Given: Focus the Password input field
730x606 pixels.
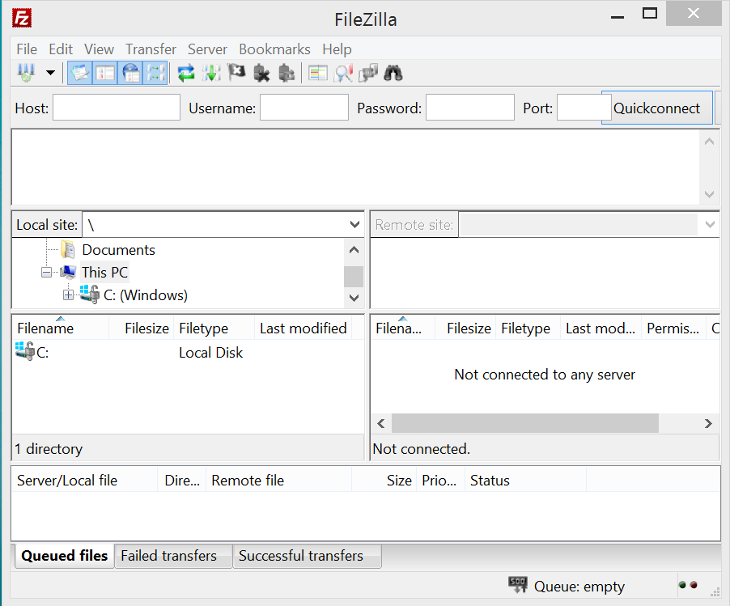Looking at the screenshot, I should (x=470, y=108).
